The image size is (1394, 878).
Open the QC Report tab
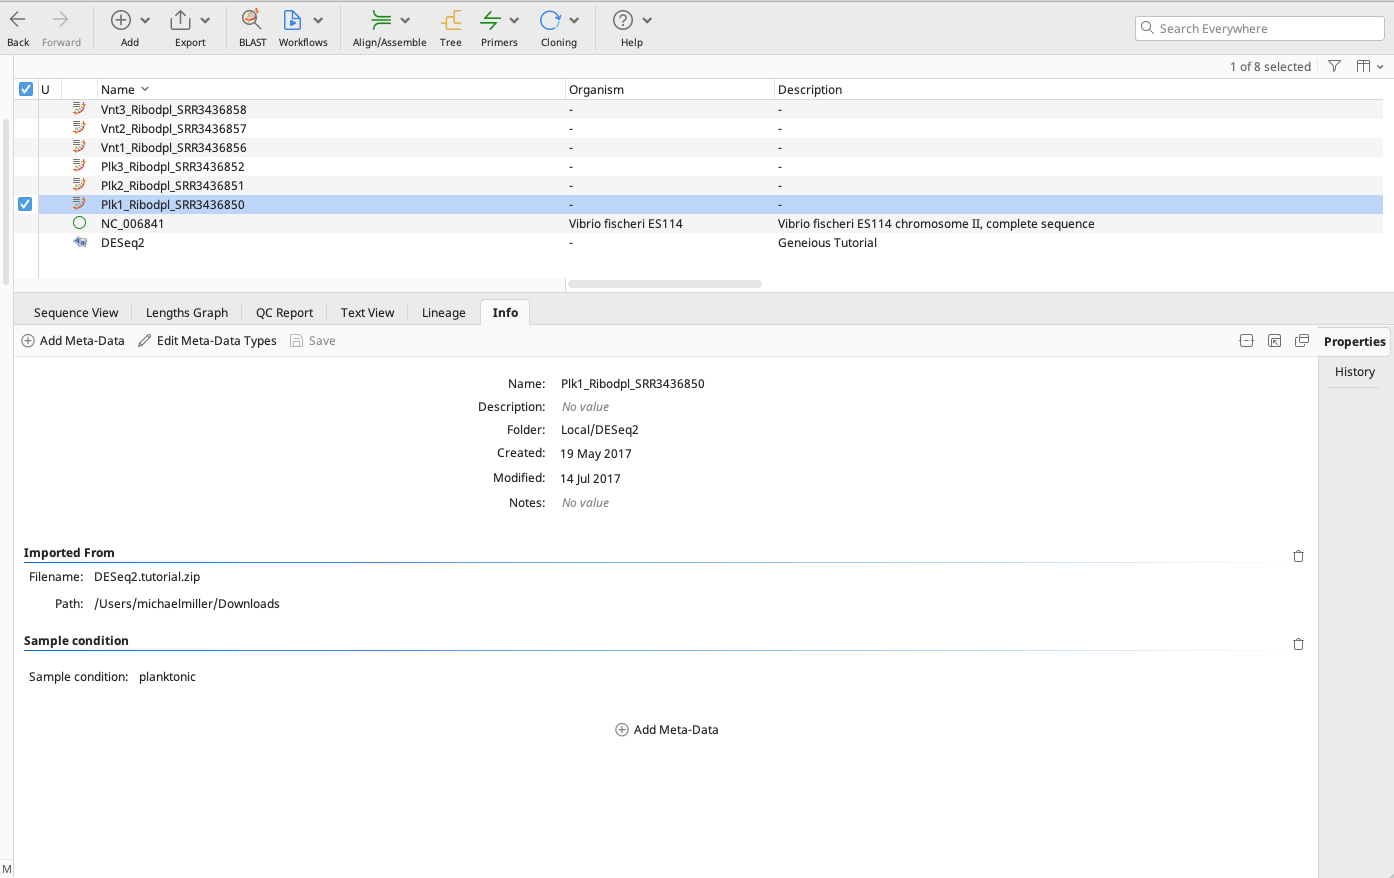(x=284, y=313)
